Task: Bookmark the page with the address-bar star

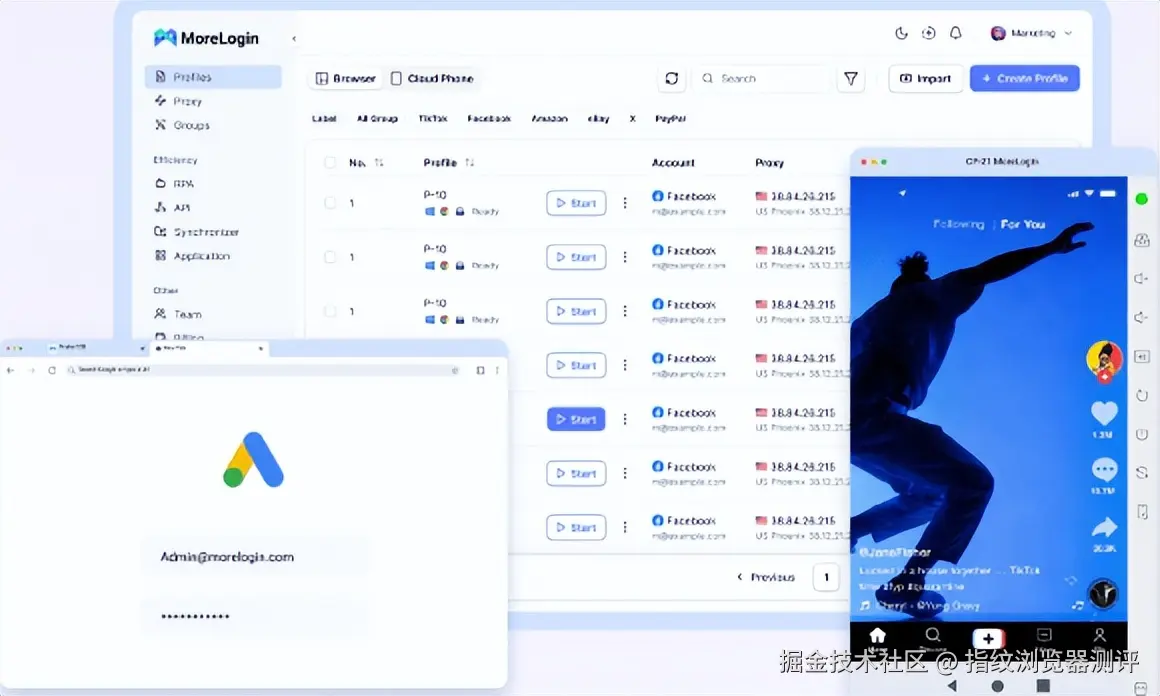Action: 455,370
